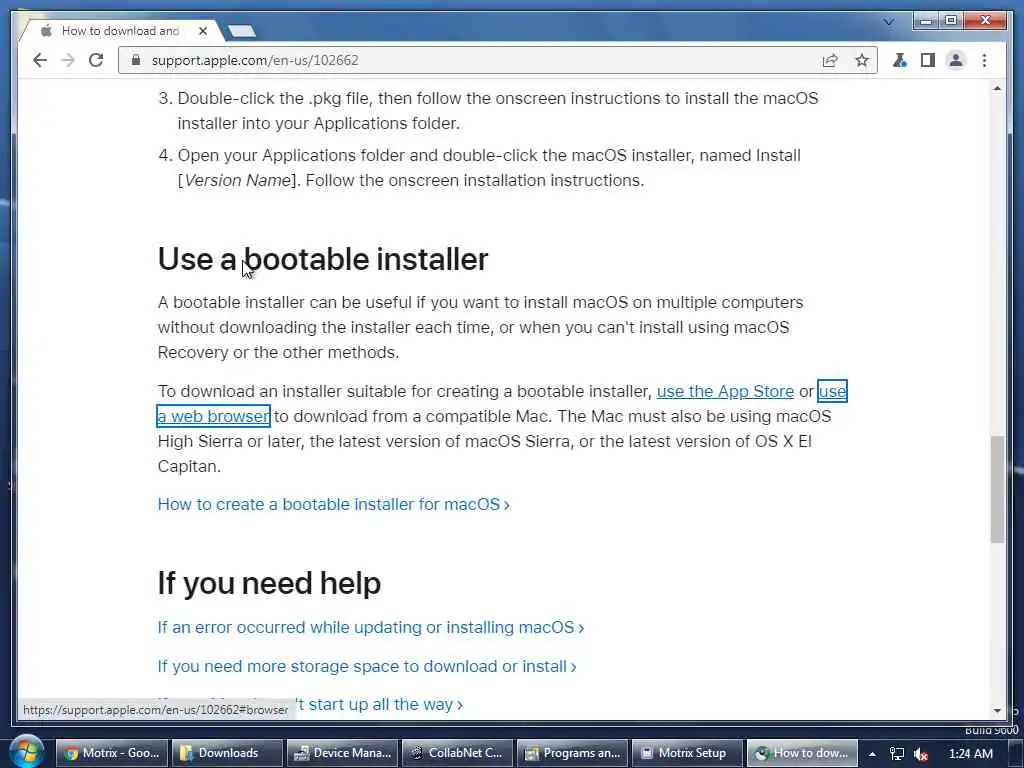Open a new tab
Viewport: 1024px width, 768px height.
(241, 31)
